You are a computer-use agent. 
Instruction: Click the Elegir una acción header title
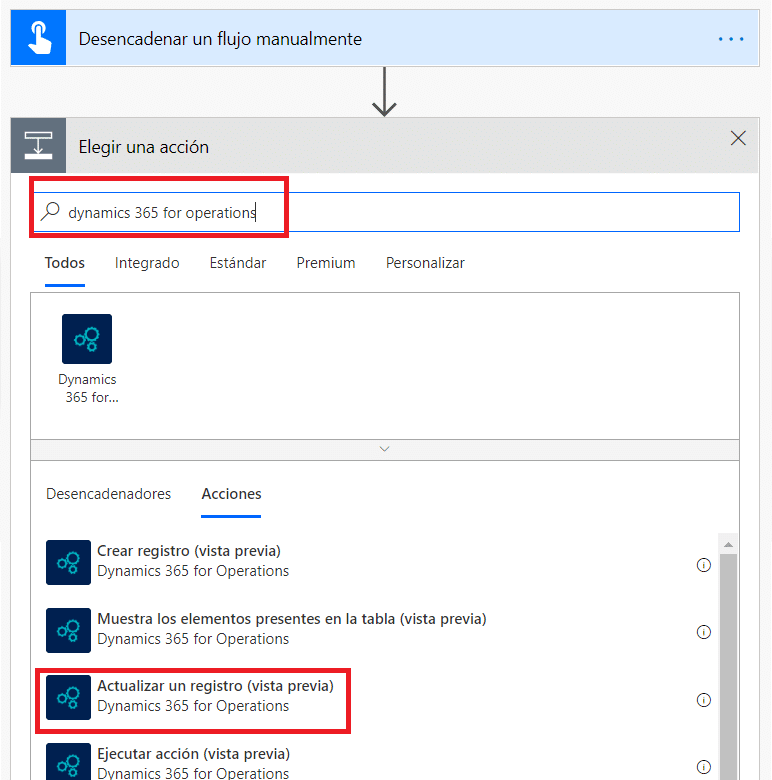click(144, 147)
